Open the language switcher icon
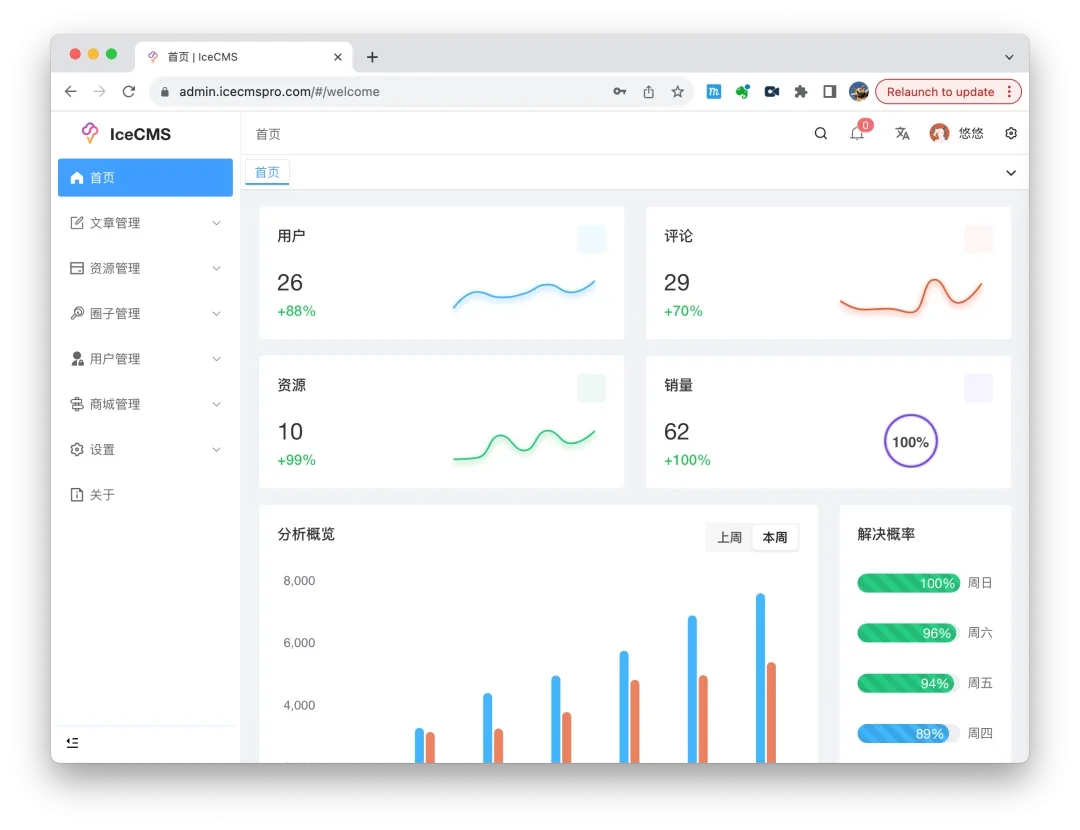The width and height of the screenshot is (1080, 830). (x=902, y=132)
